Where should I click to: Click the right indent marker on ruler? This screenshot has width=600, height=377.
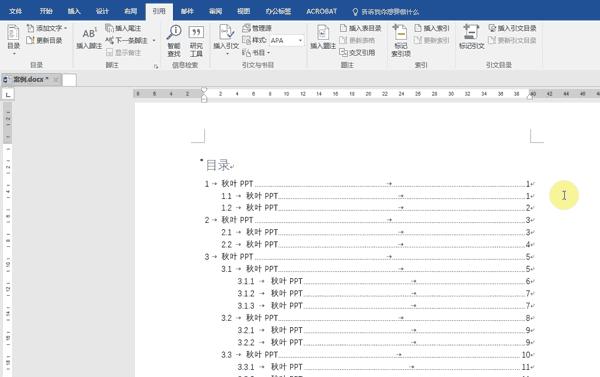530,97
